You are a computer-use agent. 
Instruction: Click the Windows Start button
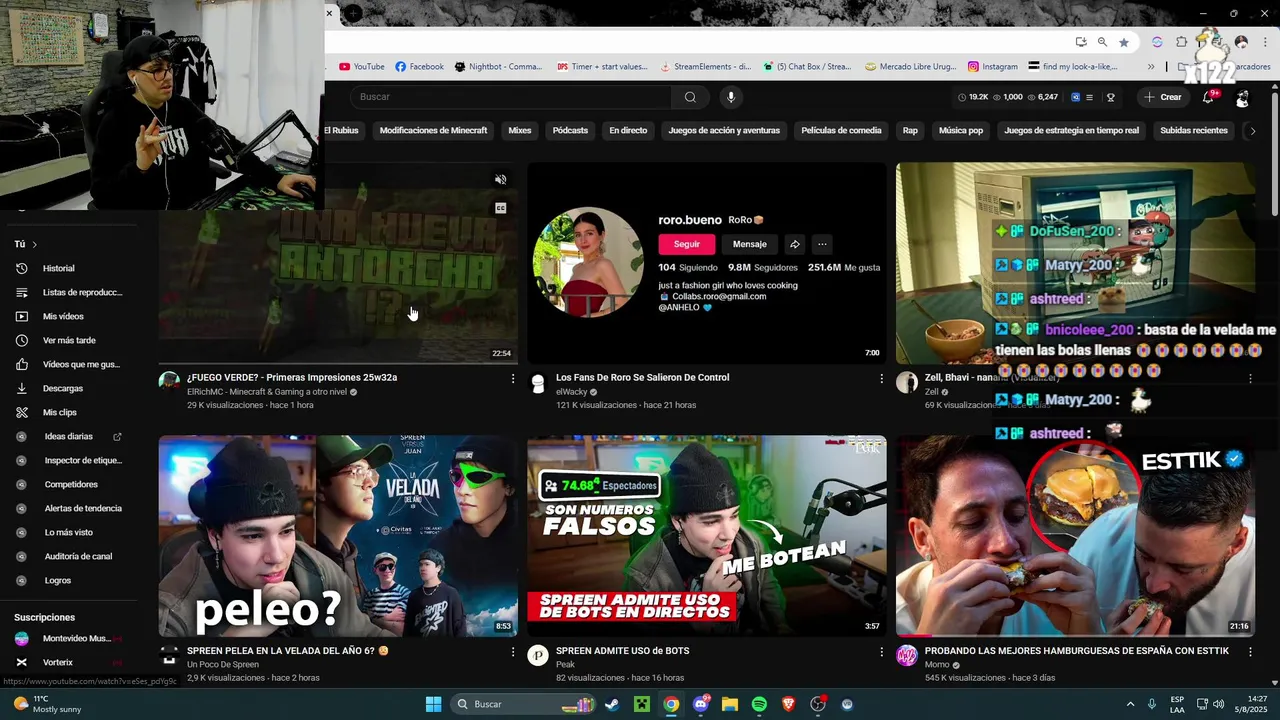(x=433, y=704)
